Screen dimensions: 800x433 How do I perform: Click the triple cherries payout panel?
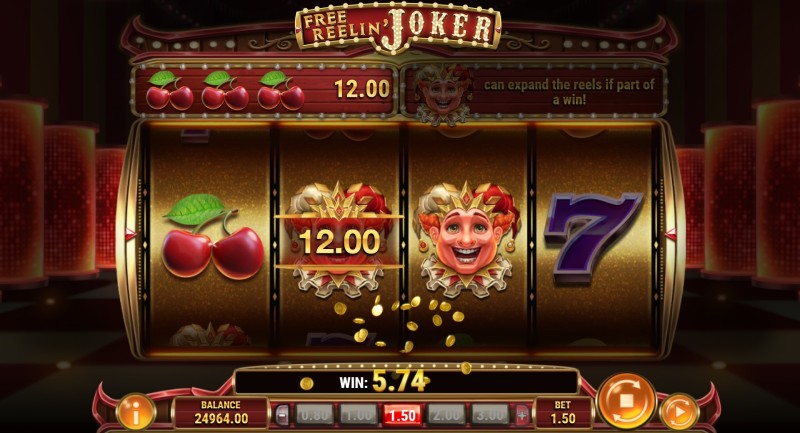265,90
